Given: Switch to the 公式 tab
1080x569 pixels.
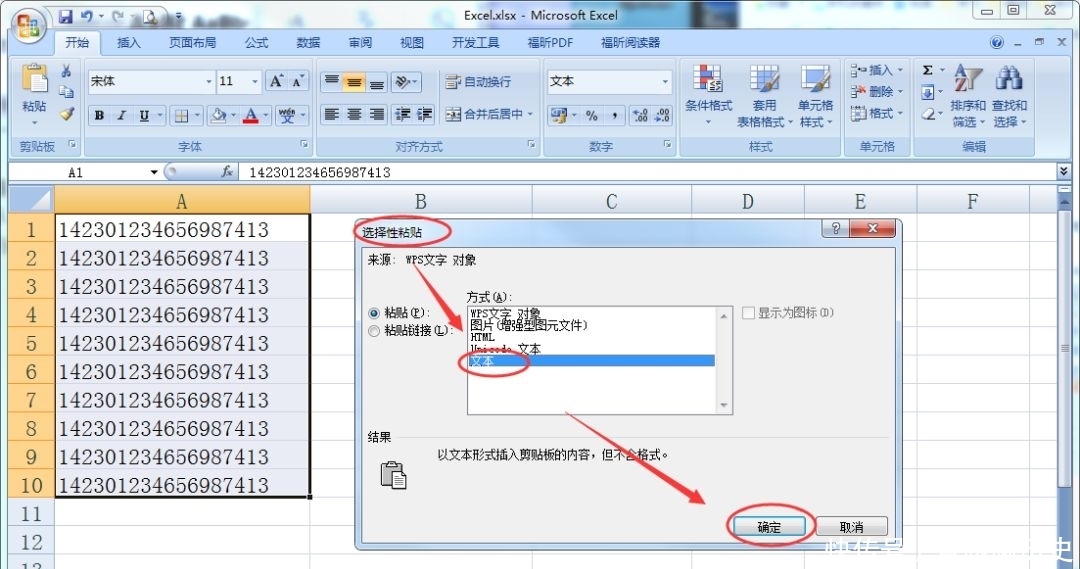Looking at the screenshot, I should coord(256,43).
